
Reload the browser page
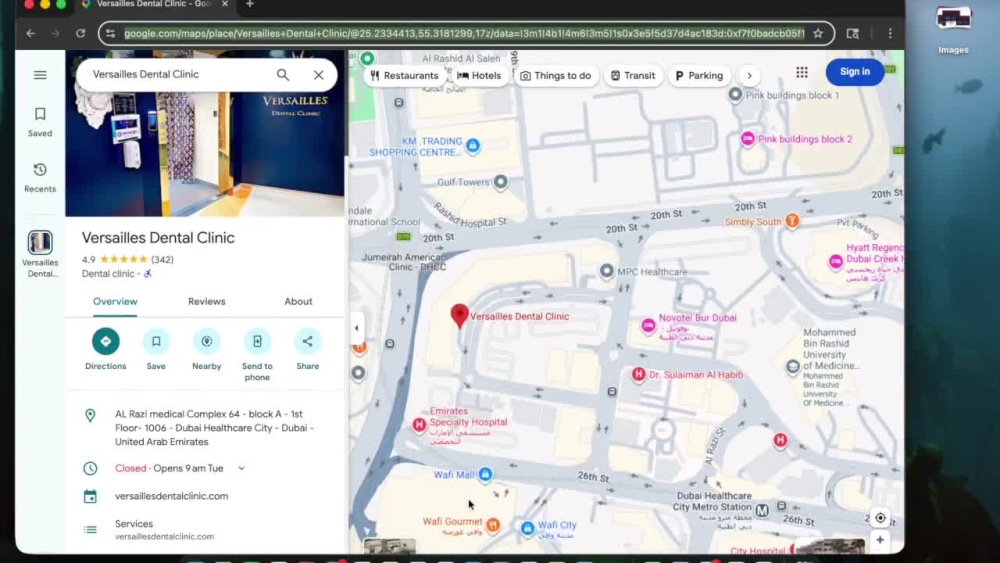pyautogui.click(x=80, y=34)
